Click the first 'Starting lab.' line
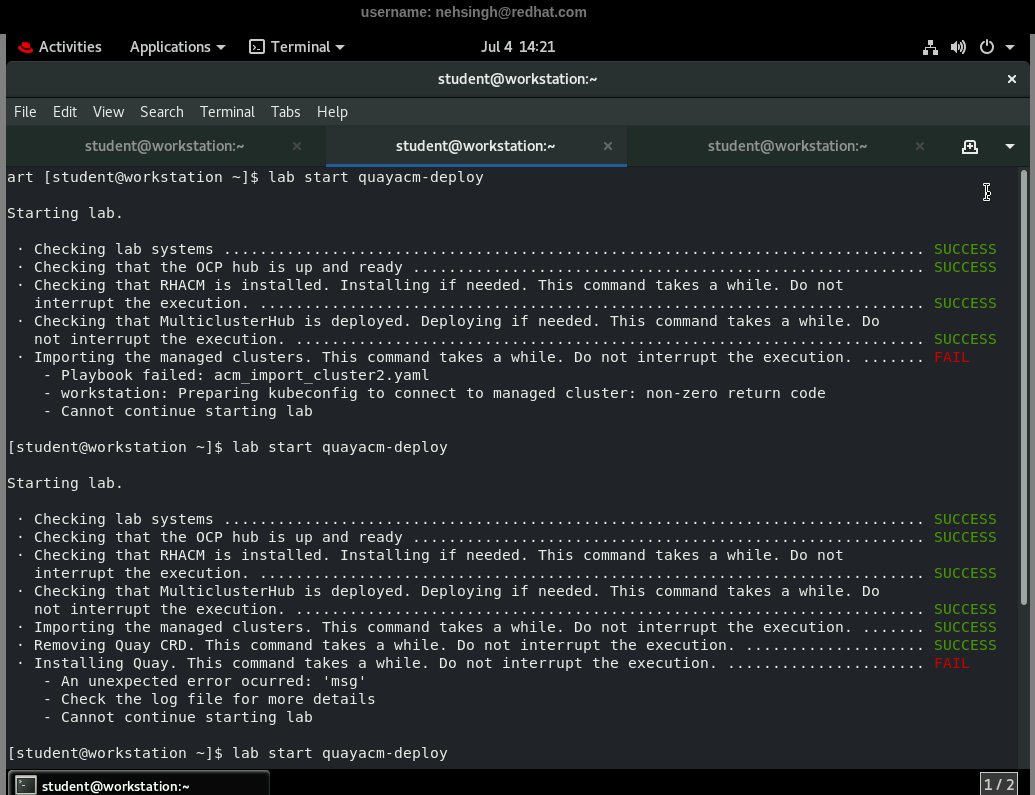 click(x=65, y=213)
